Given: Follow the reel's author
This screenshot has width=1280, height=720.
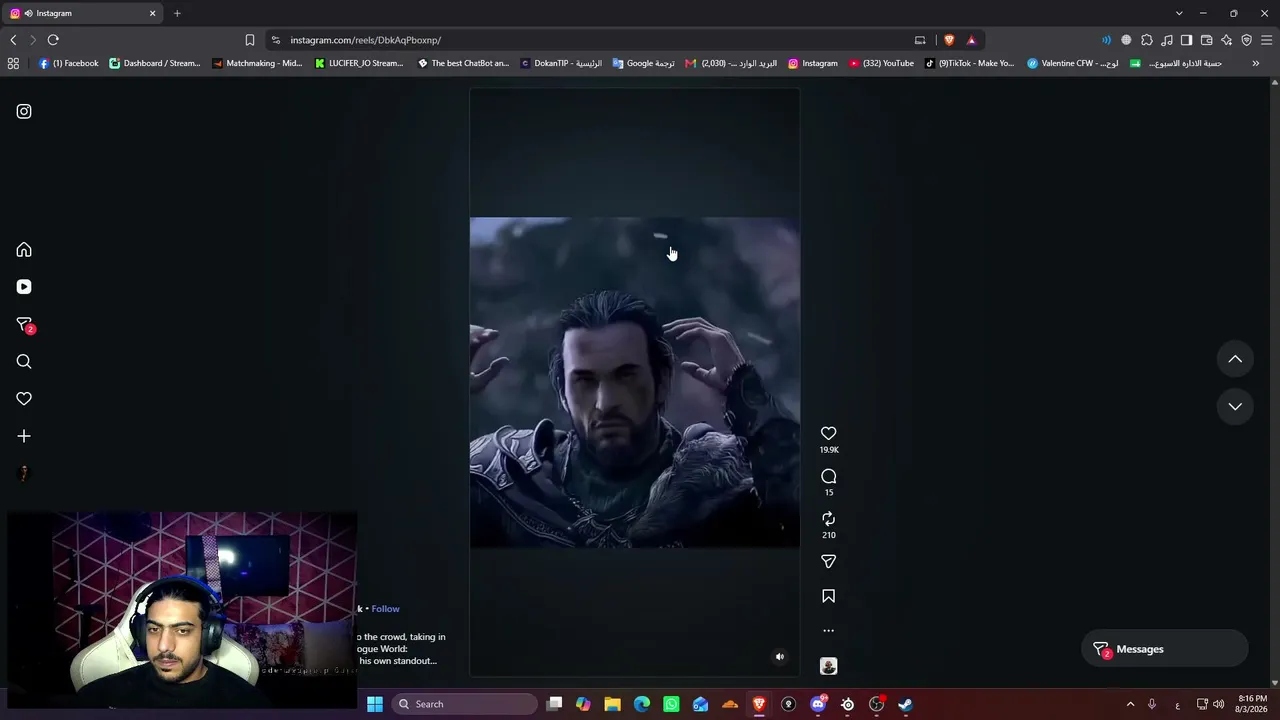Looking at the screenshot, I should tap(385, 609).
